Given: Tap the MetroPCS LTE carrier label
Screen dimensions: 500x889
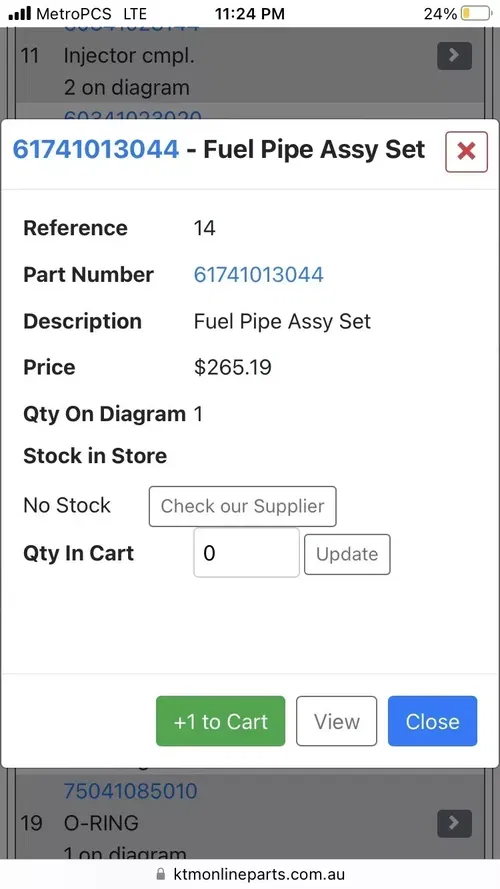Looking at the screenshot, I should 91,14.
